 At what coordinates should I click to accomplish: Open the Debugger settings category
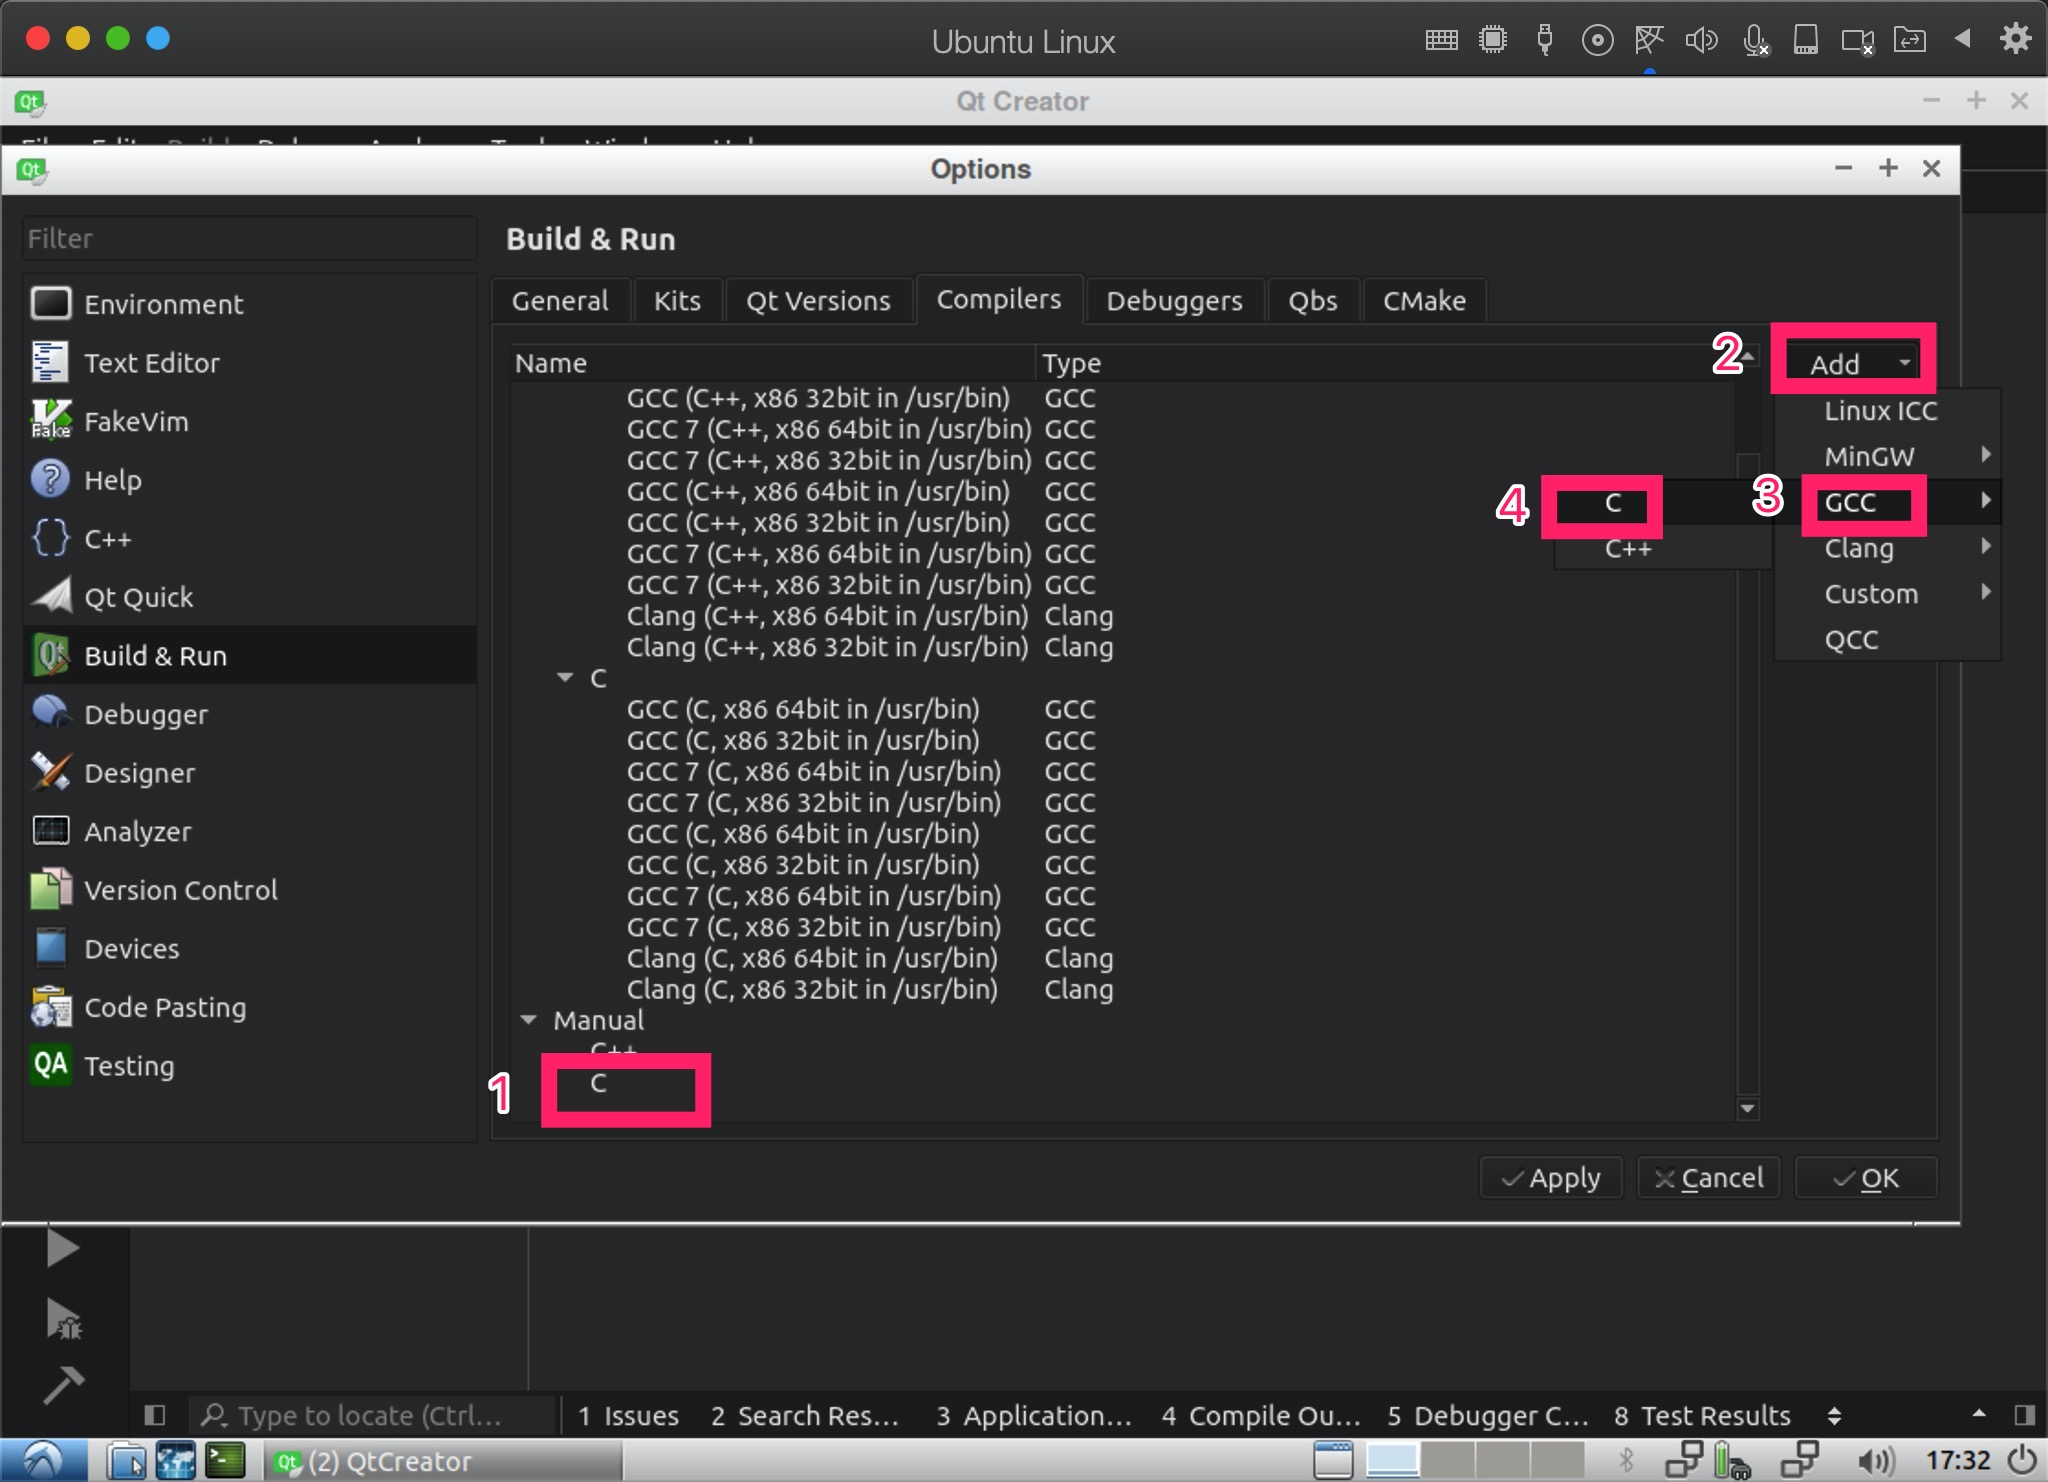coord(250,714)
